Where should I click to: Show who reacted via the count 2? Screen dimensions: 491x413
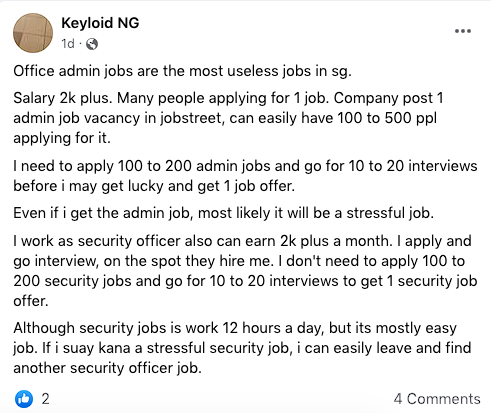[45, 399]
